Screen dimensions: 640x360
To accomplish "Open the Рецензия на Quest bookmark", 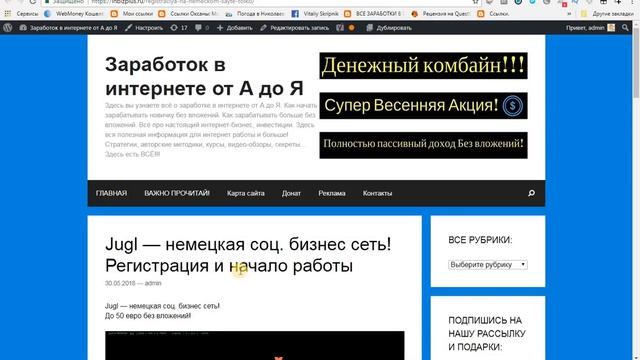I will point(441,14).
